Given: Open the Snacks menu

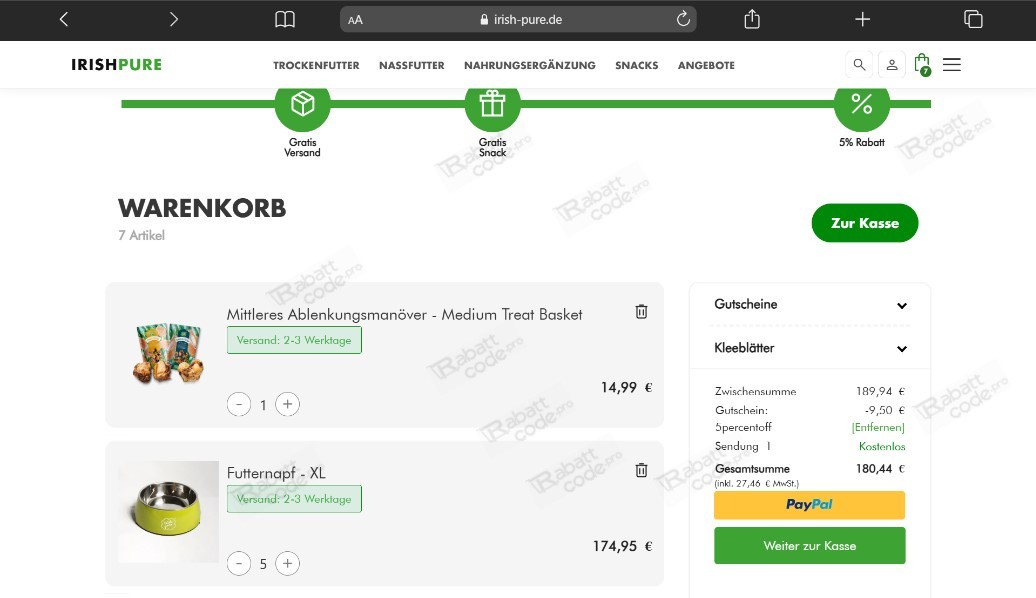Looking at the screenshot, I should (636, 65).
